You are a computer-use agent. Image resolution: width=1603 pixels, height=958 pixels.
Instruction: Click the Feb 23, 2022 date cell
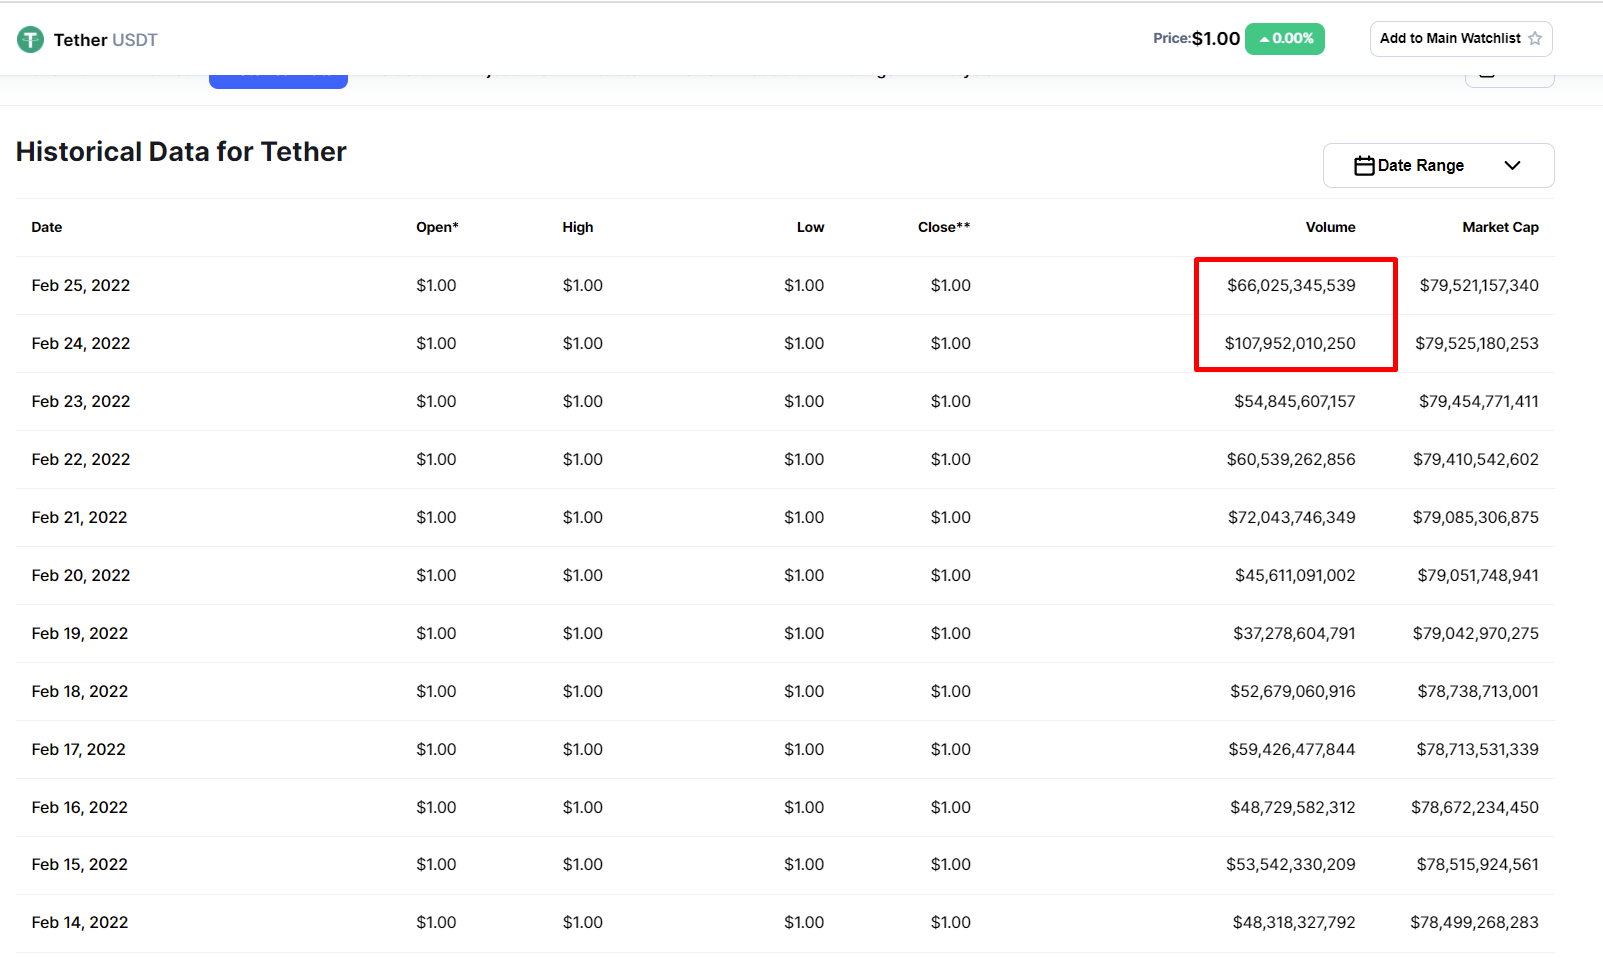[81, 401]
